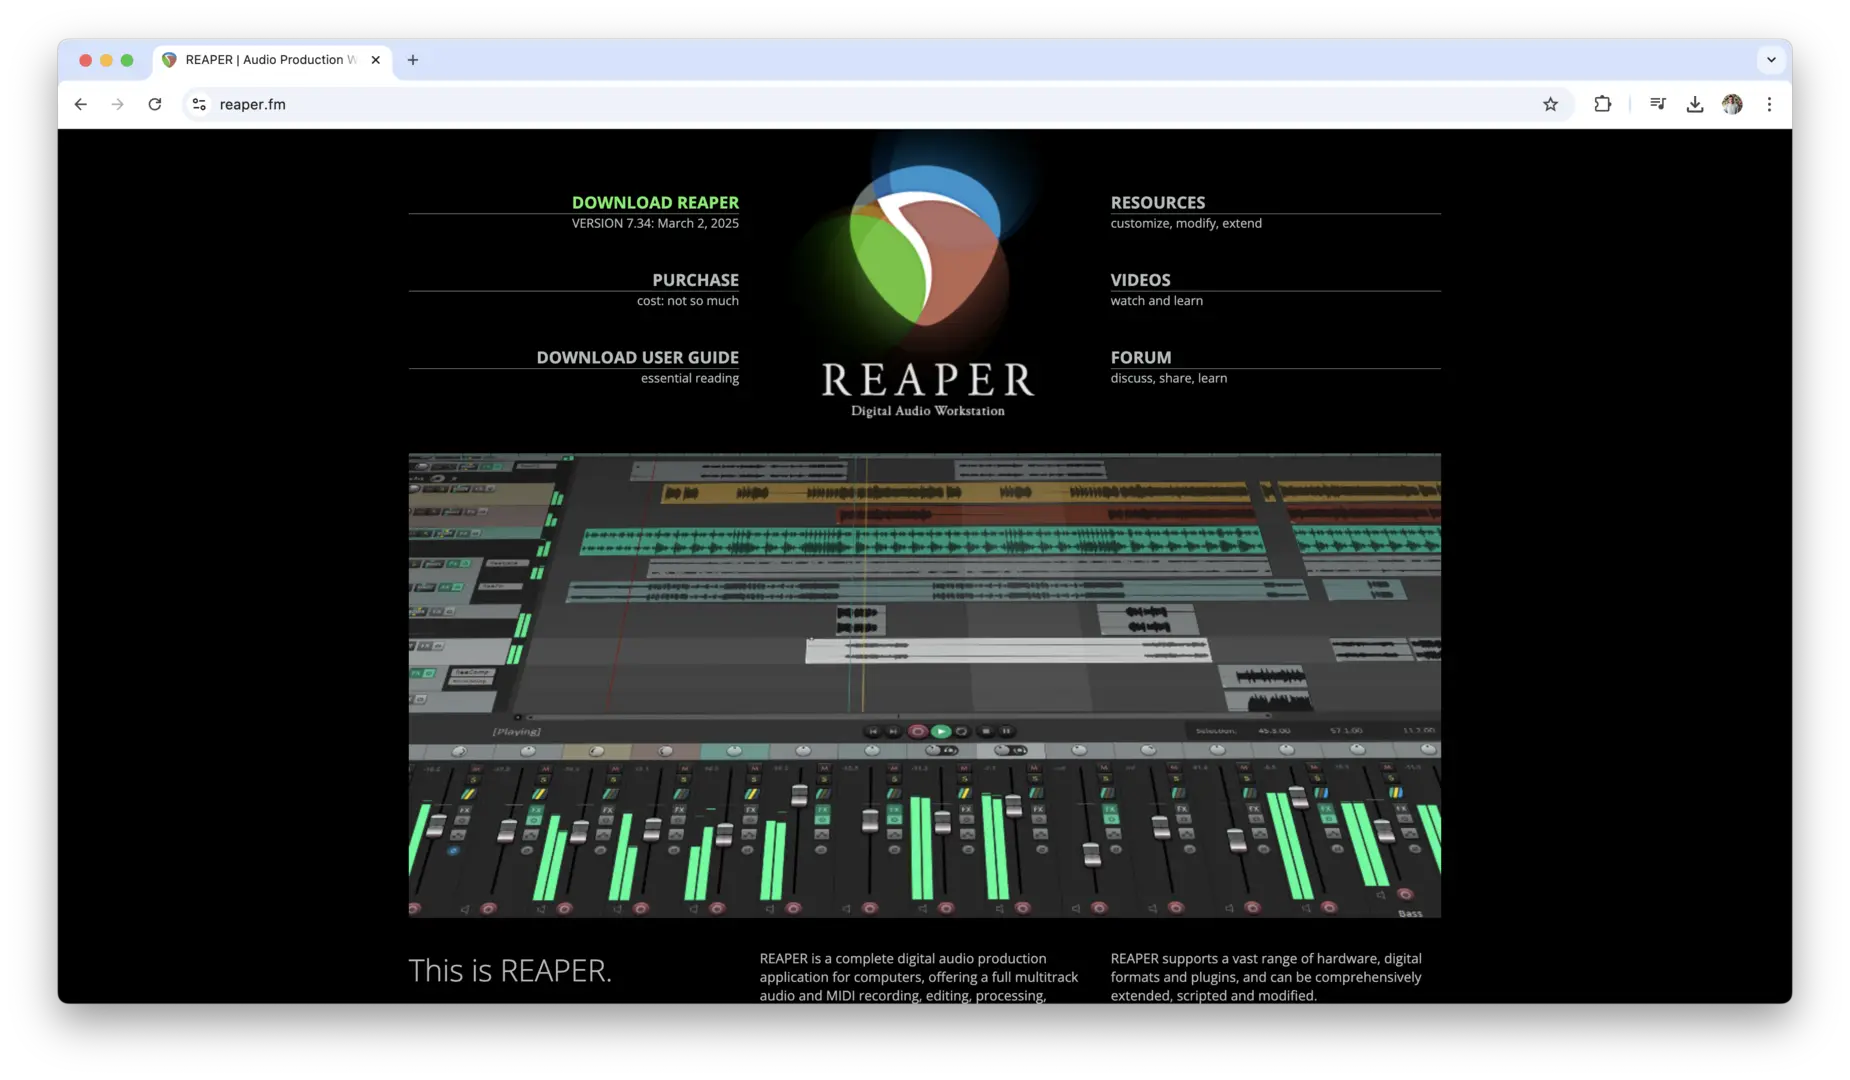
Task: Click the yellow minimize window button
Action: click(106, 60)
